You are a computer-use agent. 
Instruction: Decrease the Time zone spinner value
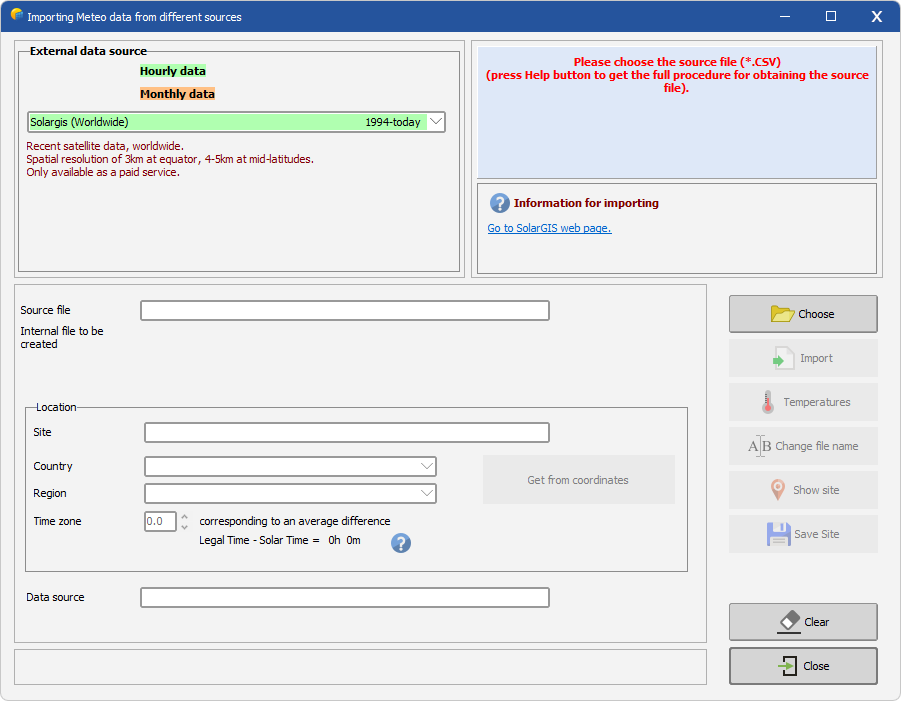(184, 526)
